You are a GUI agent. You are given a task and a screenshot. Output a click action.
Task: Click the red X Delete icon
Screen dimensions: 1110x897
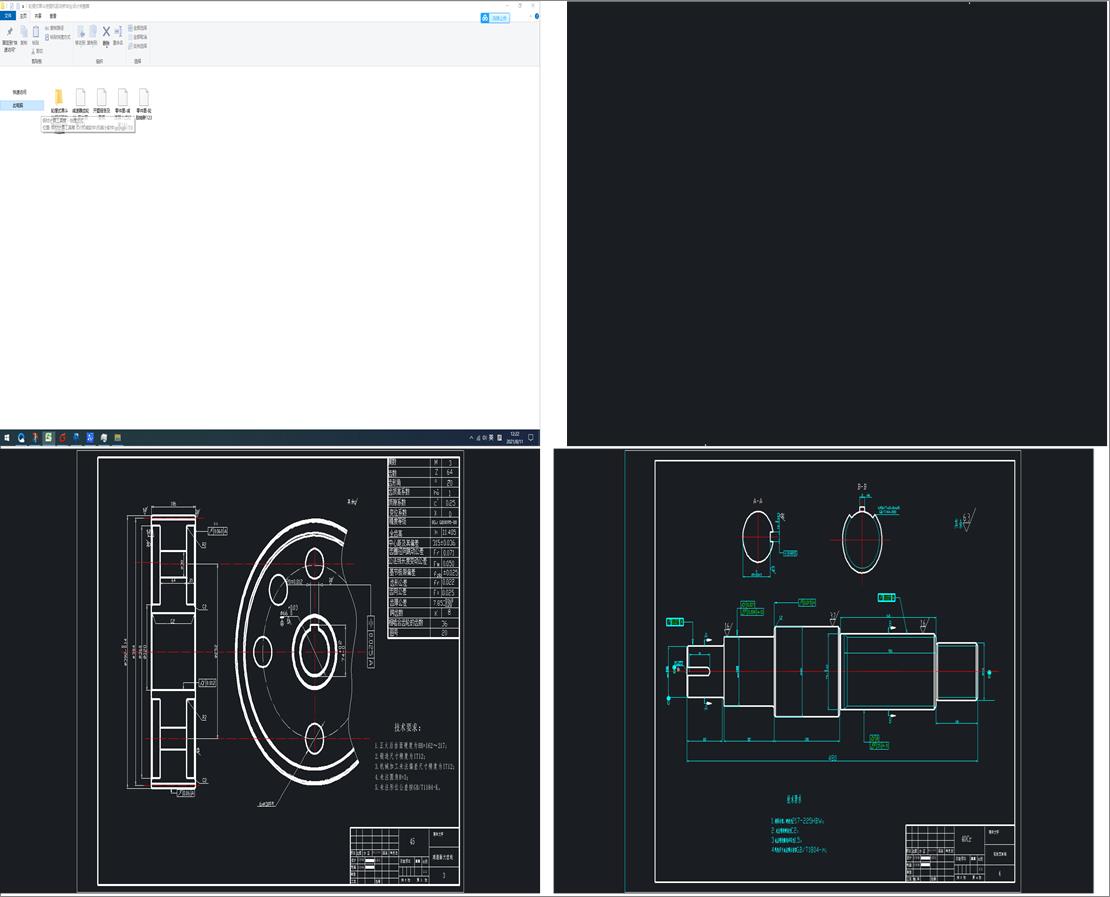pyautogui.click(x=106, y=33)
